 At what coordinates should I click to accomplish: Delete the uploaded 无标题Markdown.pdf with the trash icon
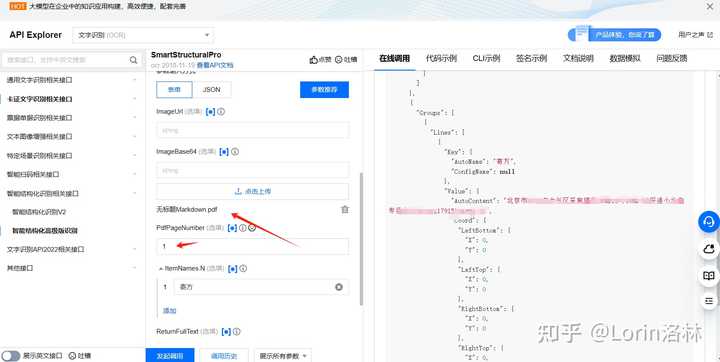tap(345, 209)
